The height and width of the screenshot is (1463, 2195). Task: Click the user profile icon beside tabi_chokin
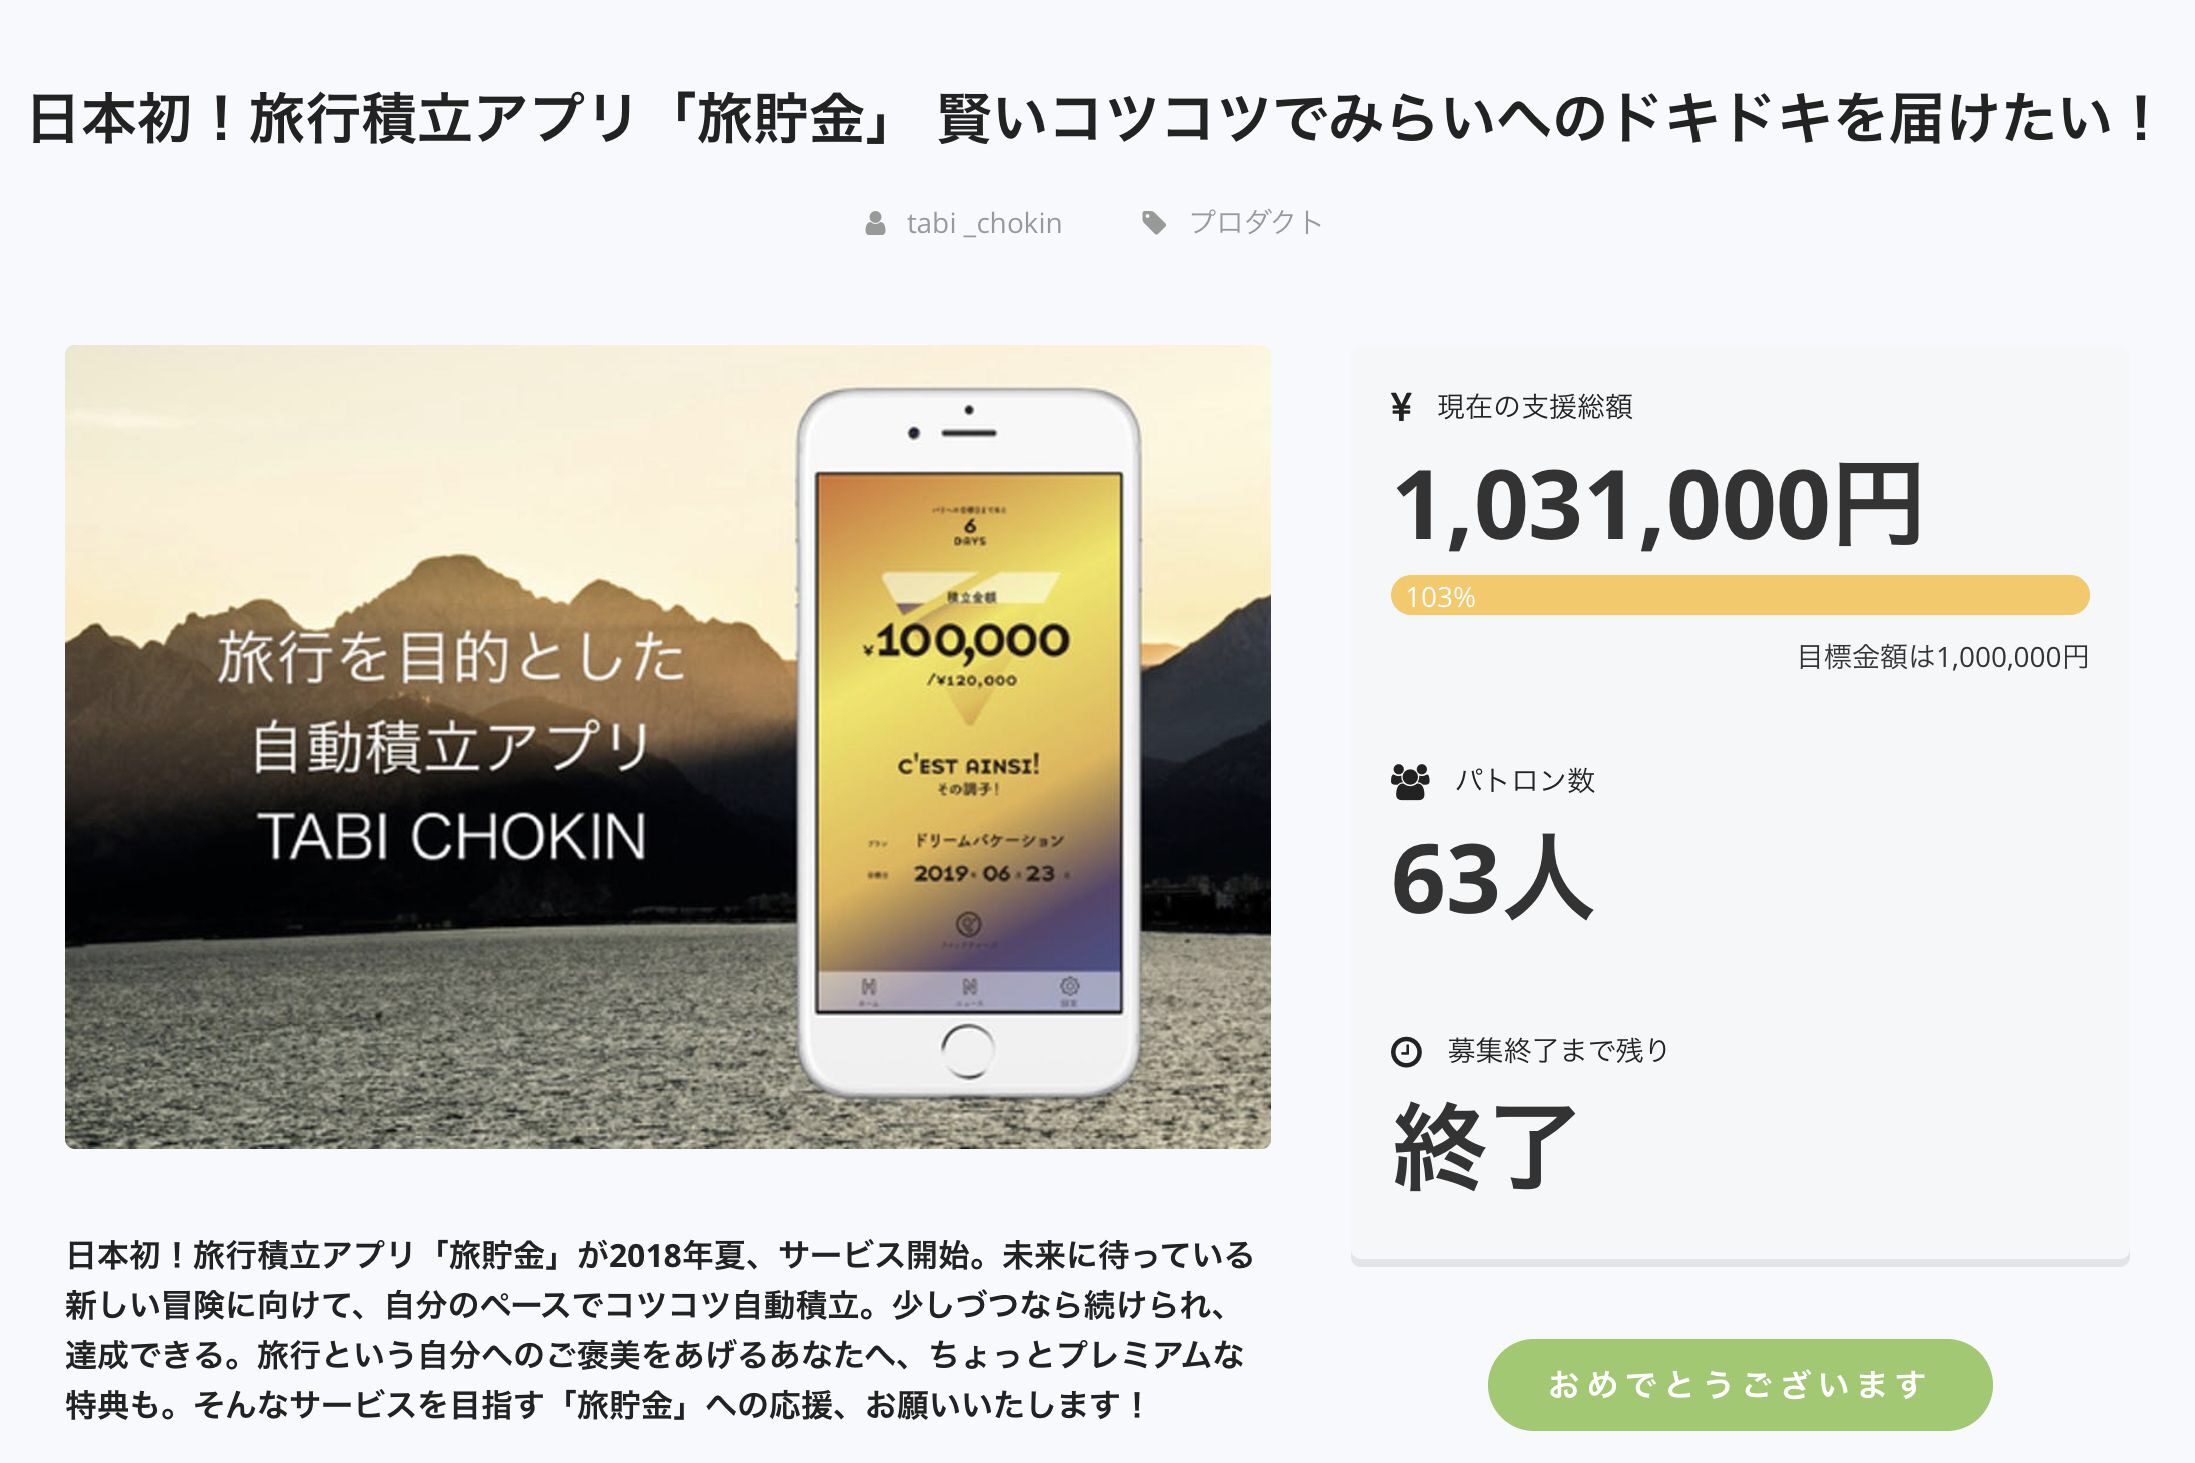pyautogui.click(x=875, y=223)
